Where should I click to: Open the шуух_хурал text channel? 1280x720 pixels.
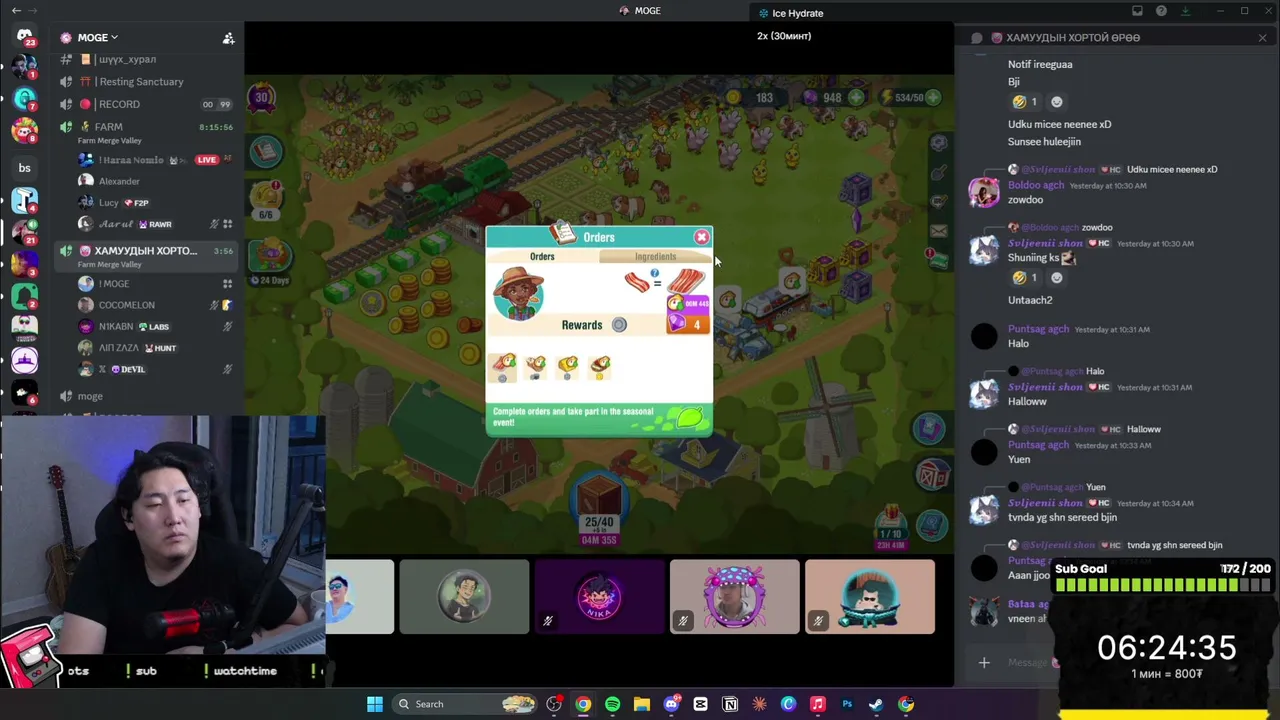(127, 59)
